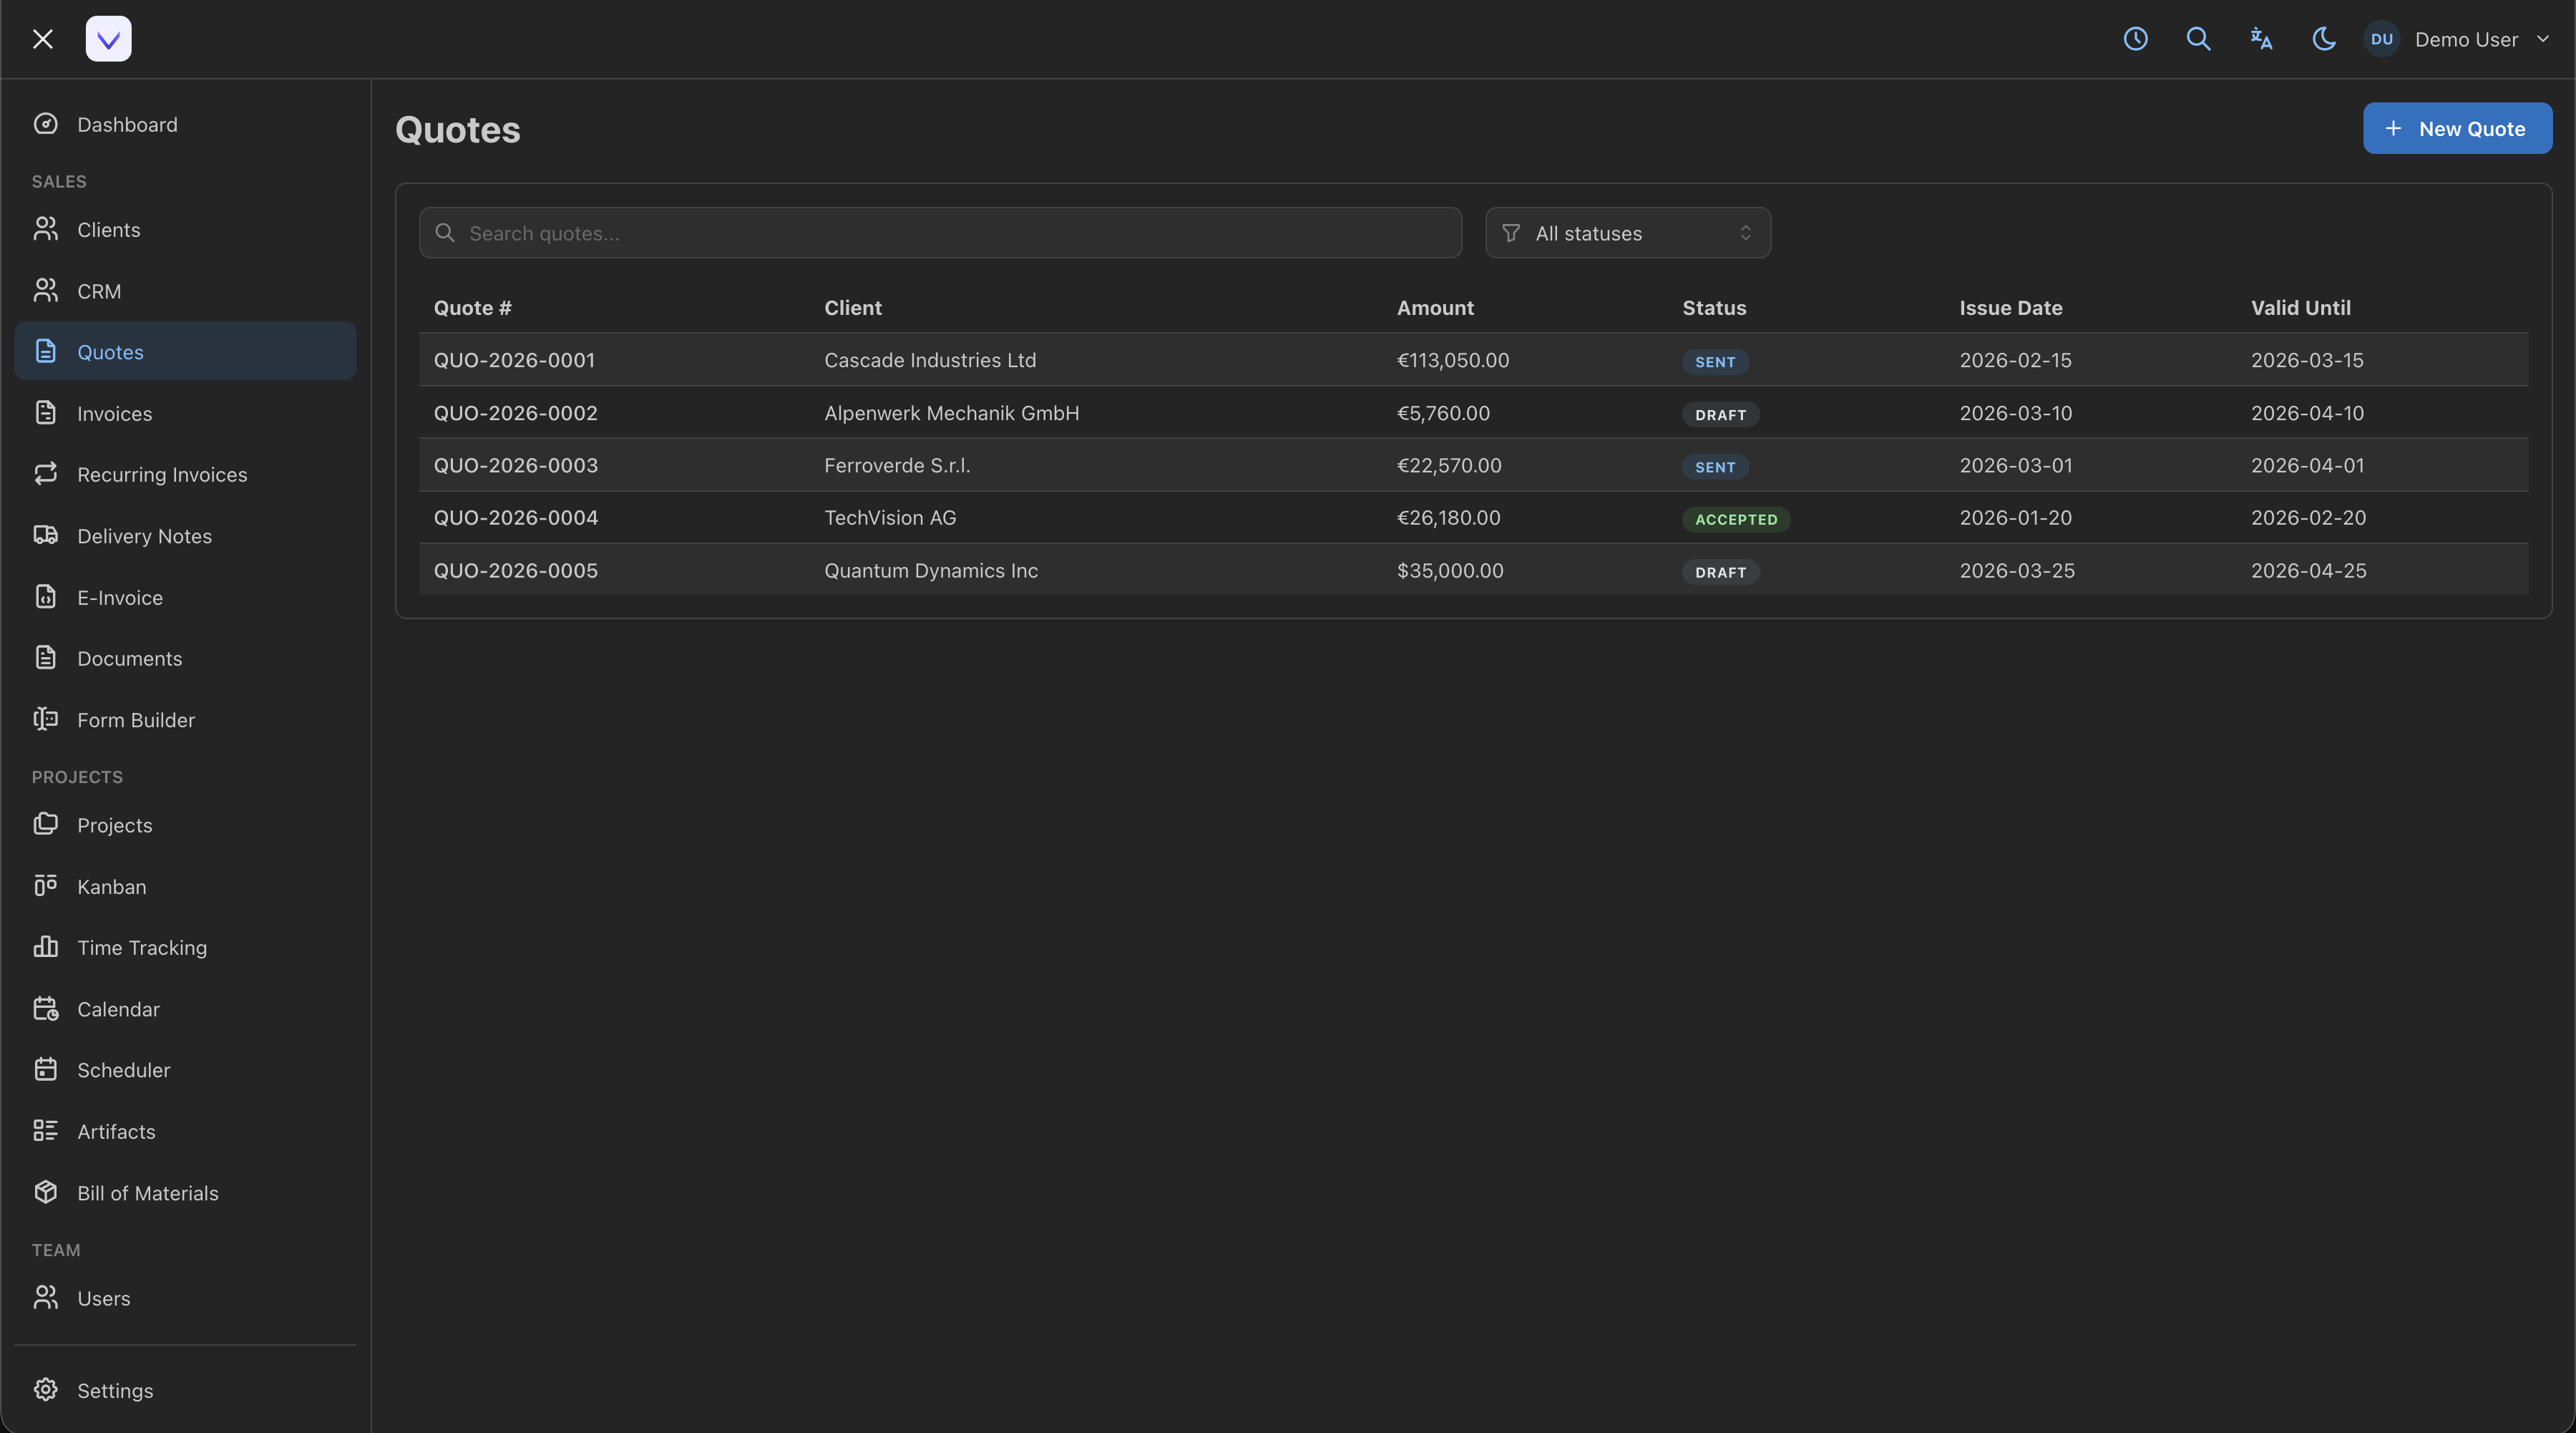Open Delivery Notes truck icon

(46, 535)
